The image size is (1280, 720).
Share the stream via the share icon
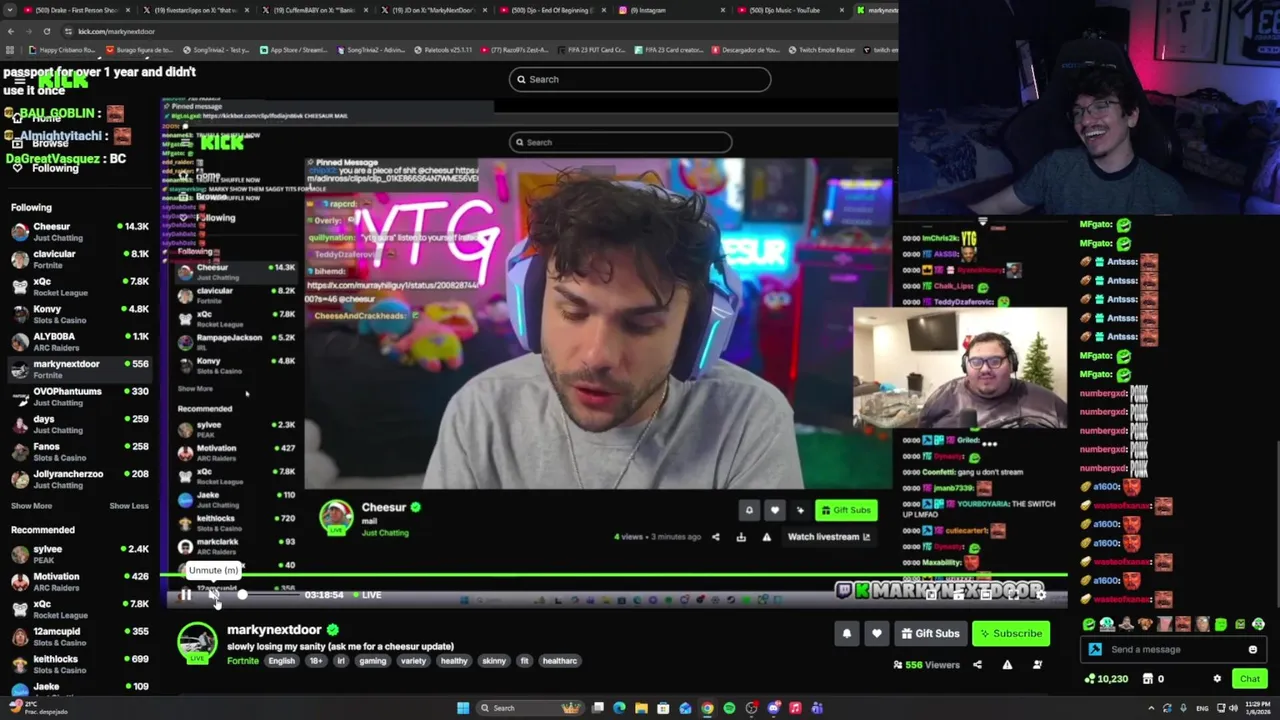pos(977,665)
